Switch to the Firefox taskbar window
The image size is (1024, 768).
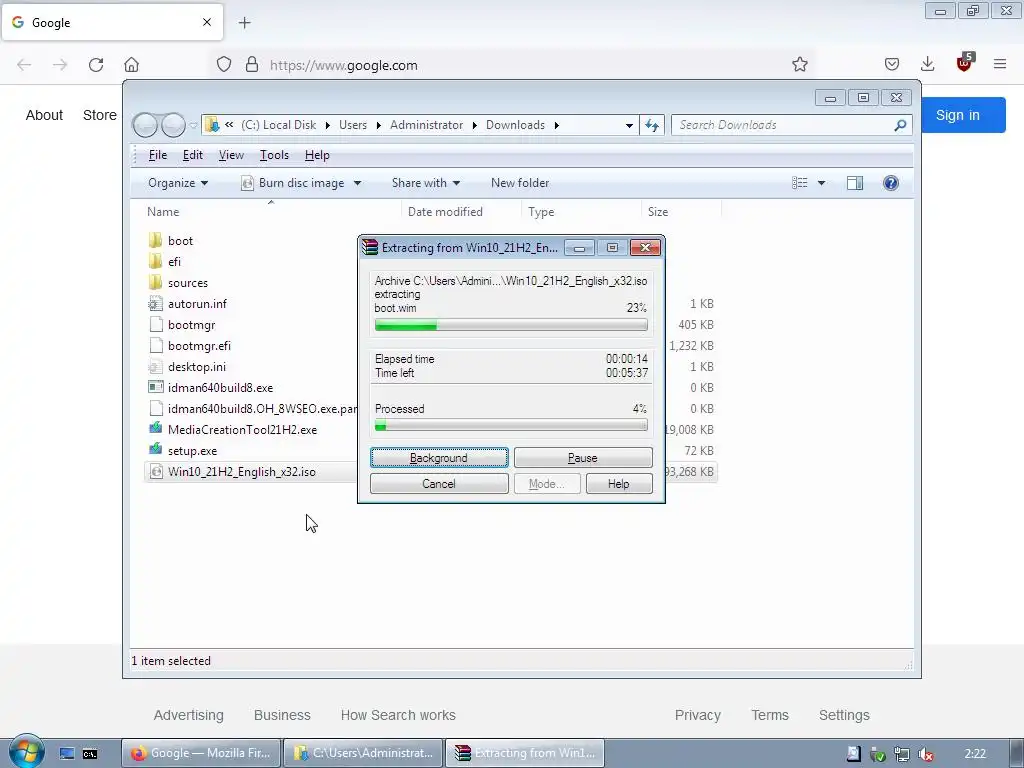coord(201,753)
